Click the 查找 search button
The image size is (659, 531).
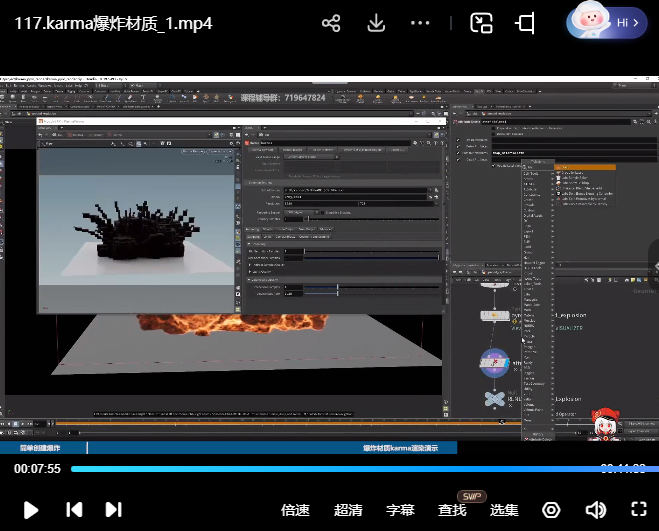coord(452,510)
